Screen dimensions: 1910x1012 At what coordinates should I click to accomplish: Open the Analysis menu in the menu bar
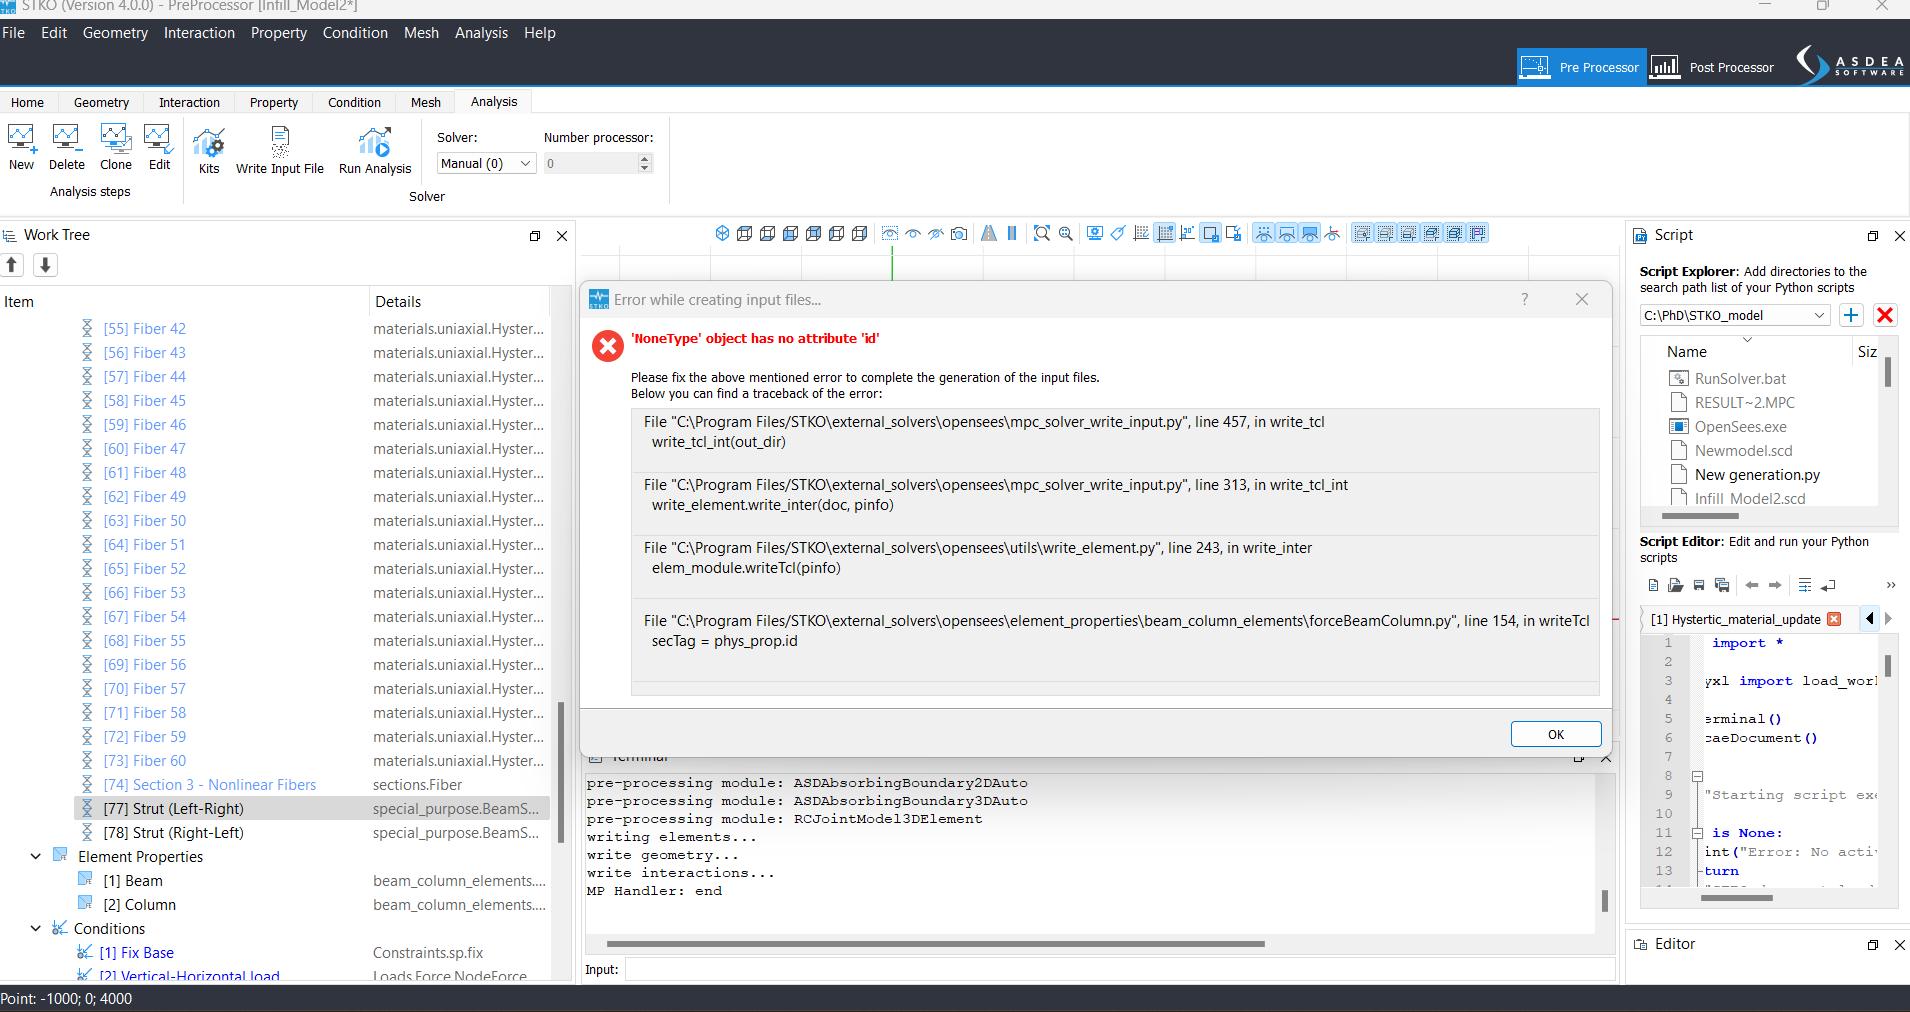(x=481, y=33)
